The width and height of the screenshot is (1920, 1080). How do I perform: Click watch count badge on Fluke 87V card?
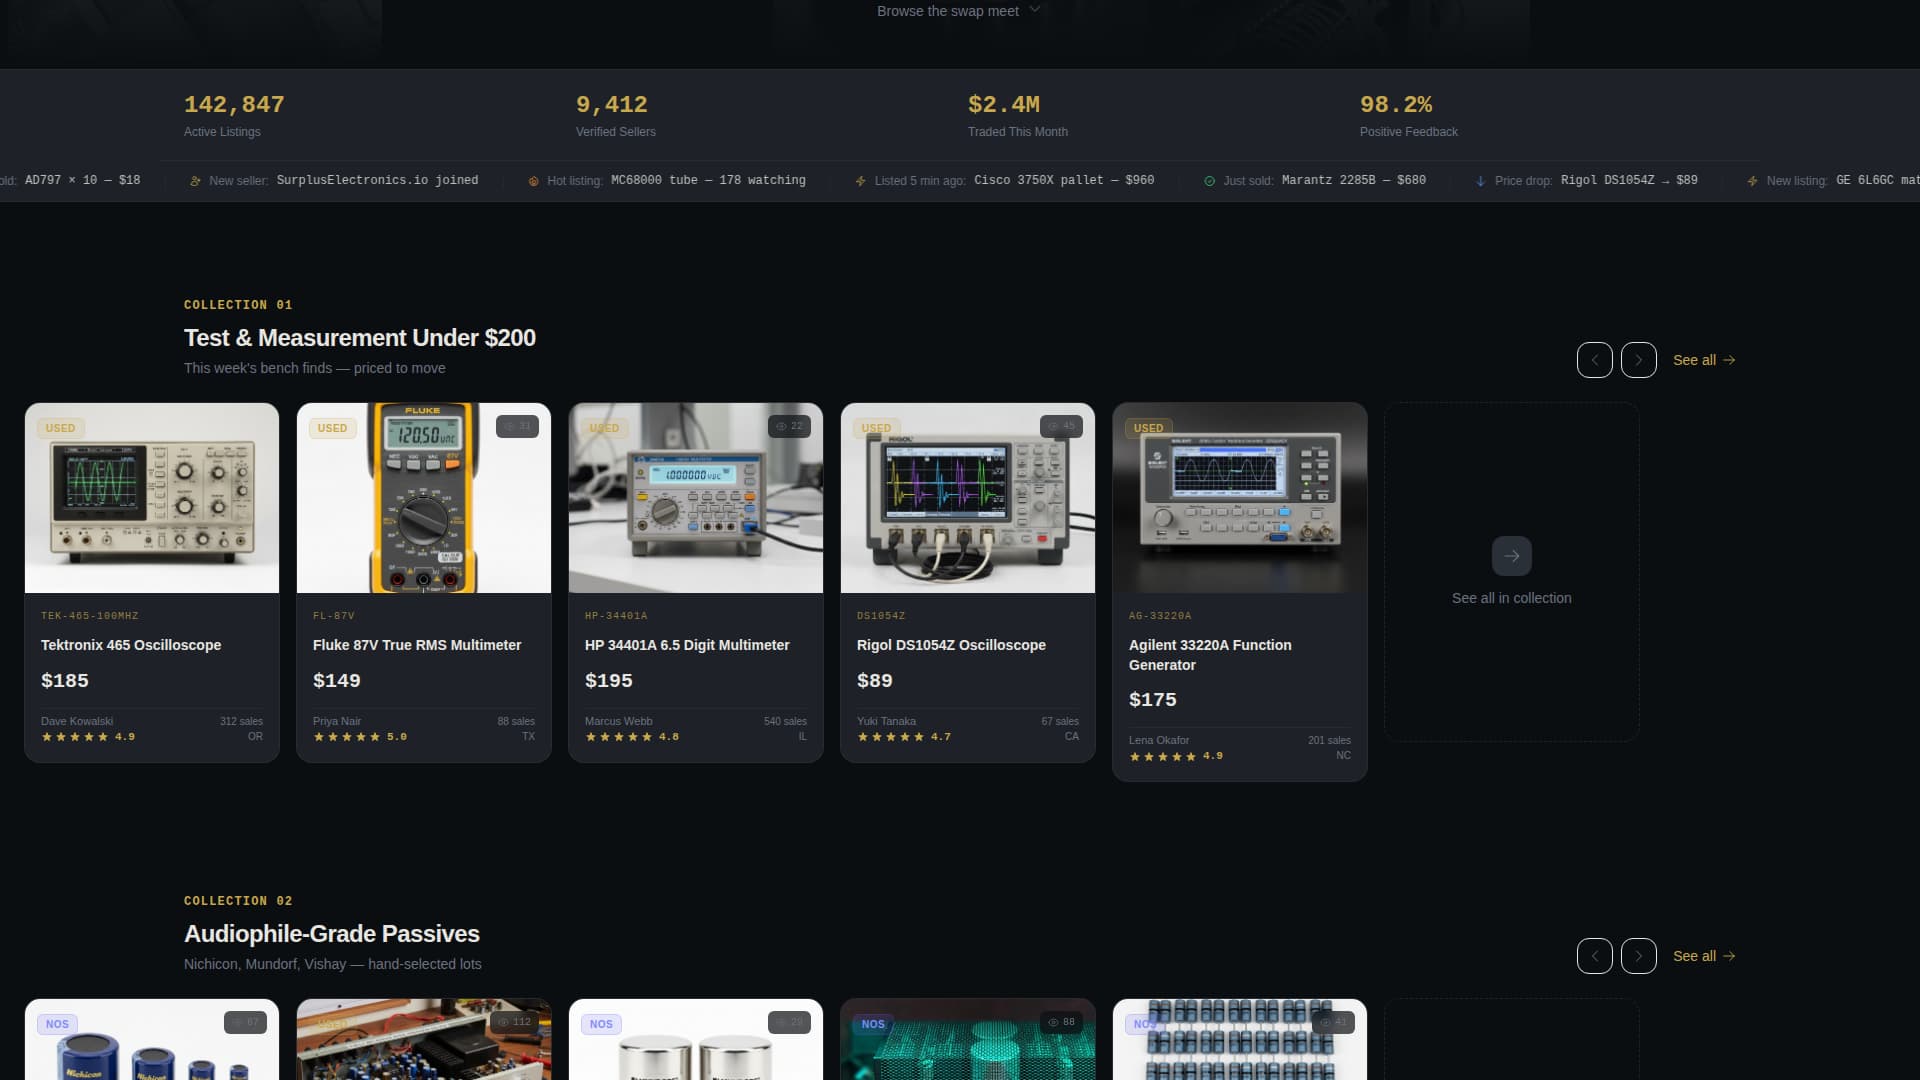[x=517, y=426]
